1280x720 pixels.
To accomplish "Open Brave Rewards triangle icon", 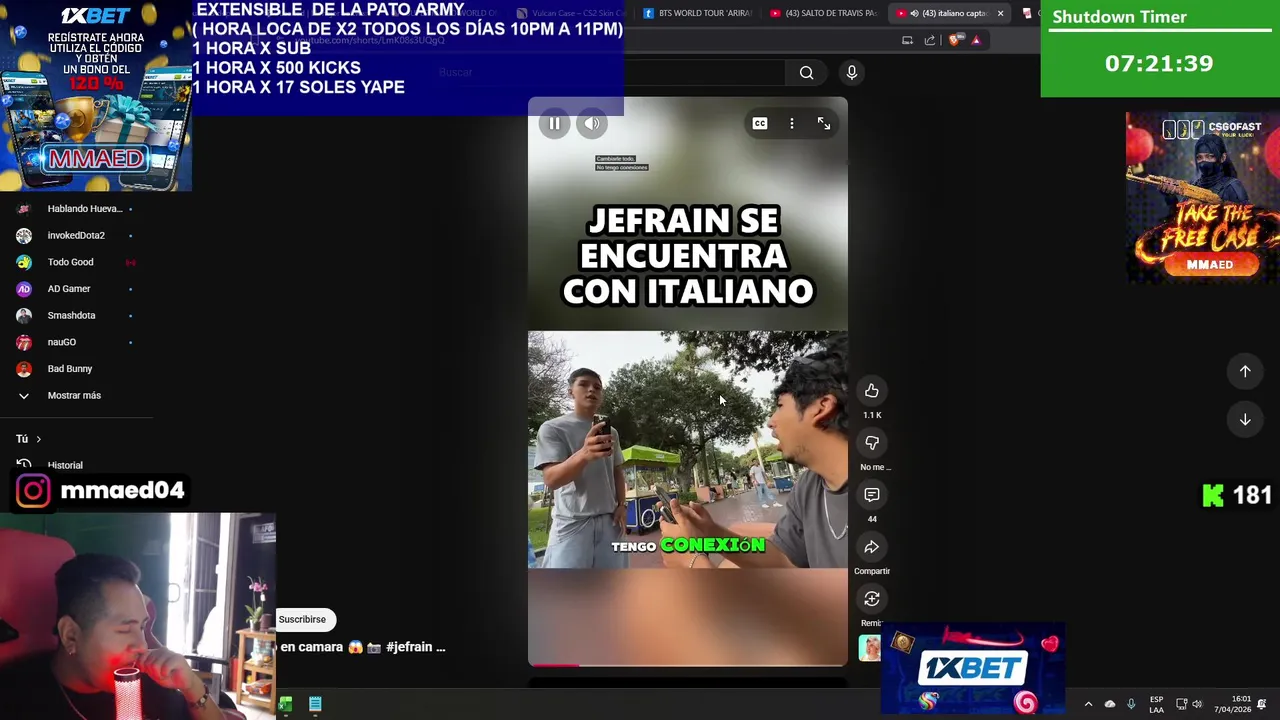I will coord(976,40).
